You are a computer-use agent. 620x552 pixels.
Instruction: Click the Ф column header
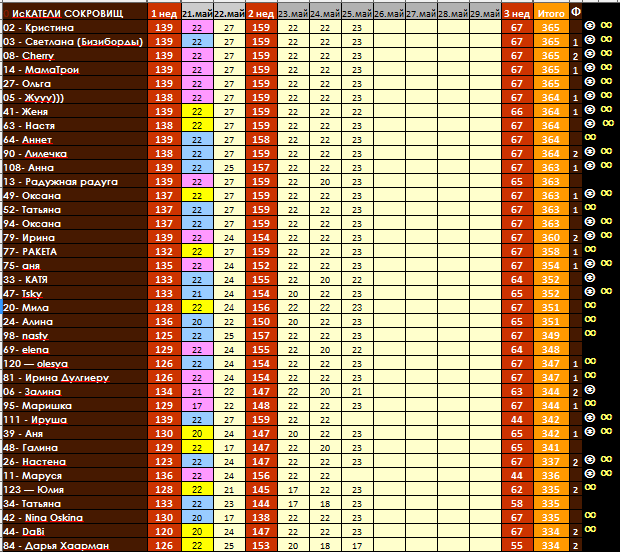point(576,12)
